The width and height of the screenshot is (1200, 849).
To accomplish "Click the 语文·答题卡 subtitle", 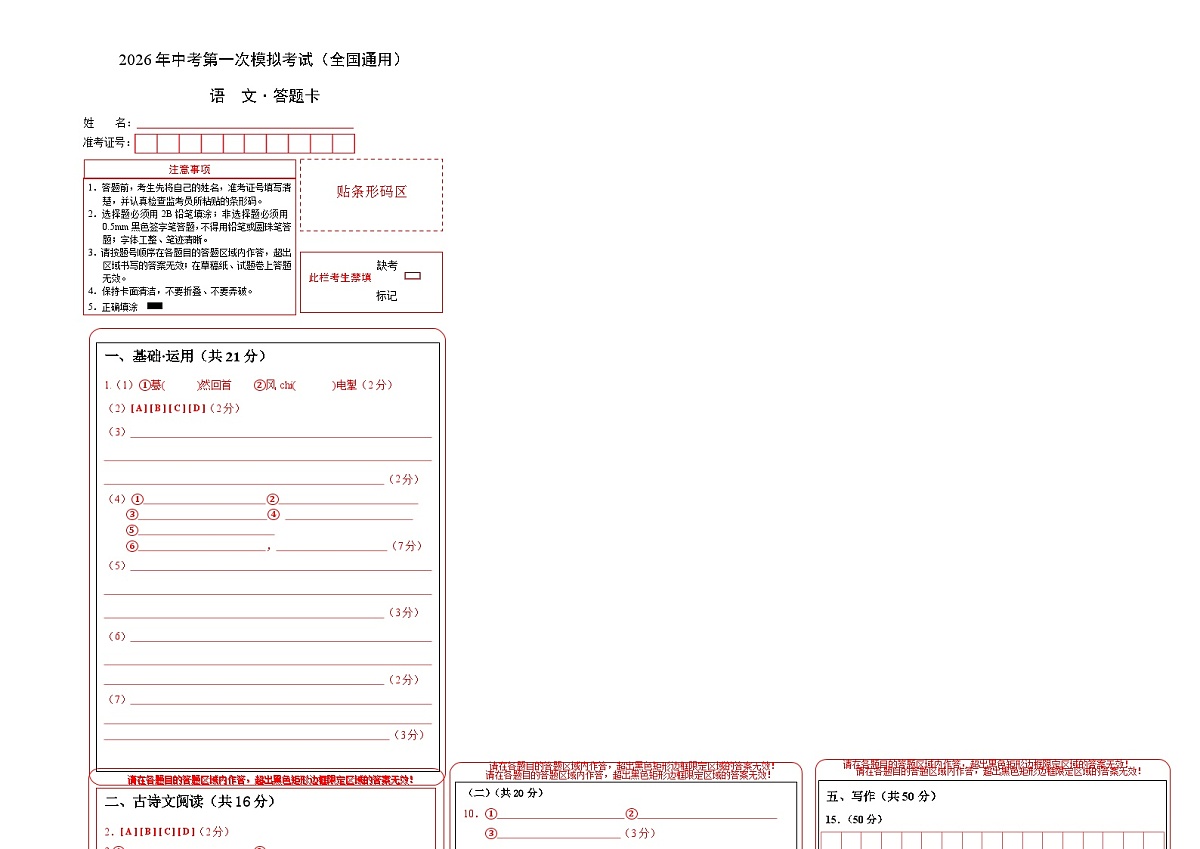I will pos(265,96).
